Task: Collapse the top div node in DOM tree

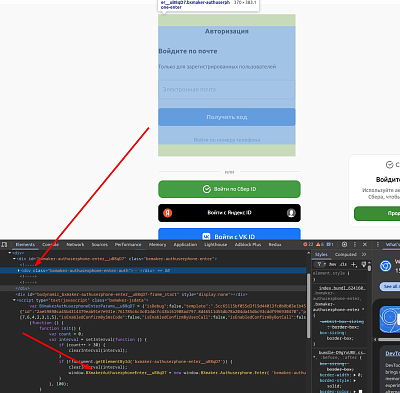Action: (10, 253)
